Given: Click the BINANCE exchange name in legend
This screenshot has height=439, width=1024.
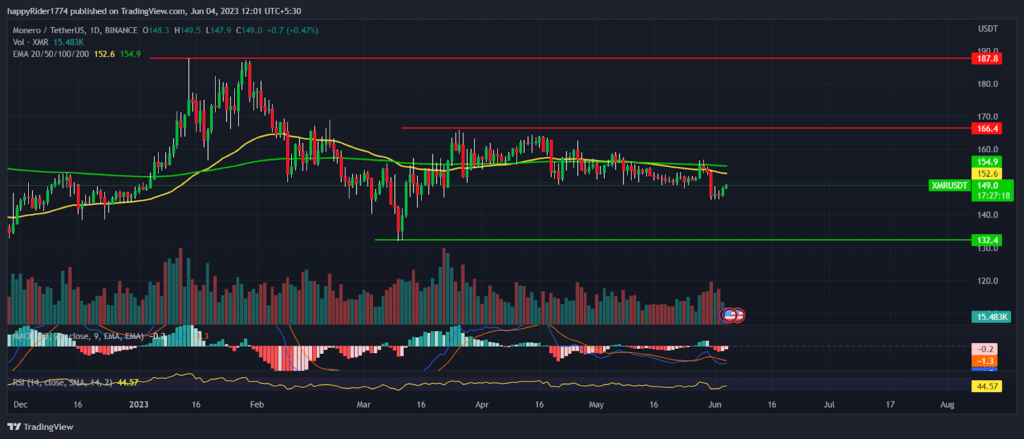Looking at the screenshot, I should (122, 30).
